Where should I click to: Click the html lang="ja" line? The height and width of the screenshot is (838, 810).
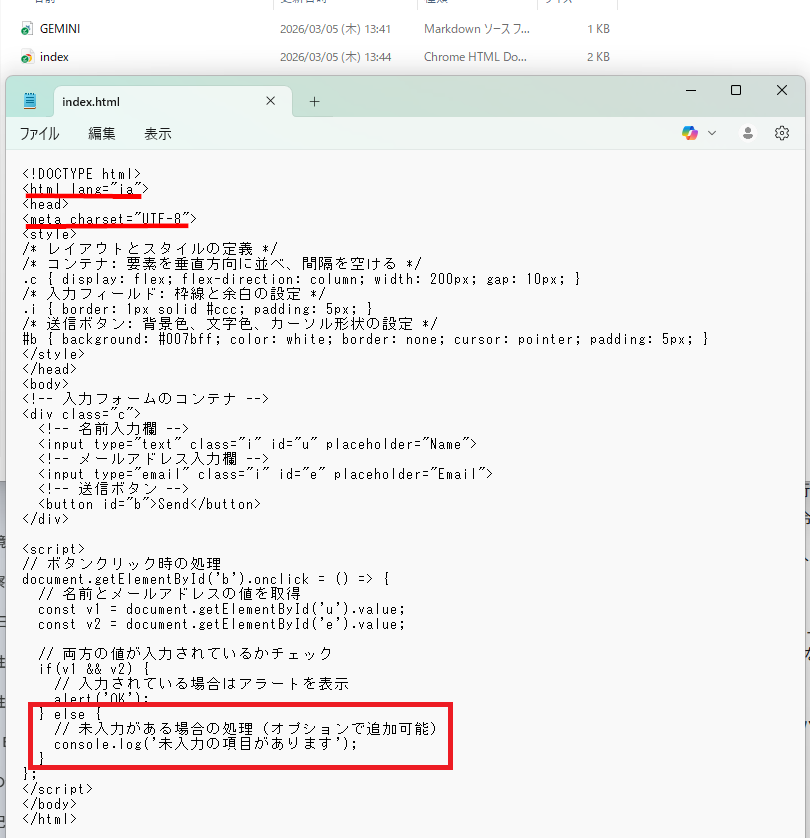click(85, 189)
